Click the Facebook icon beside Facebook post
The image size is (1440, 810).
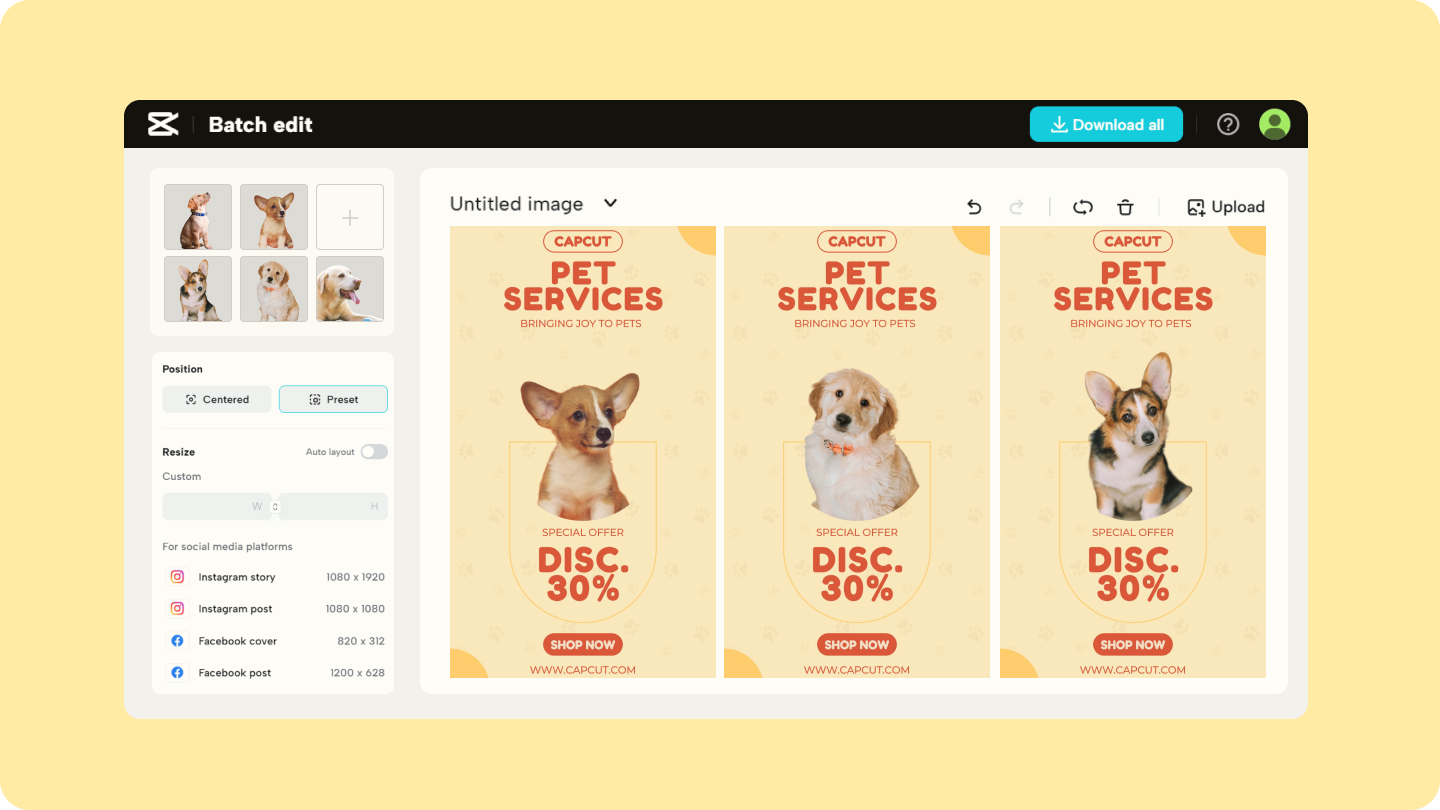tap(177, 673)
